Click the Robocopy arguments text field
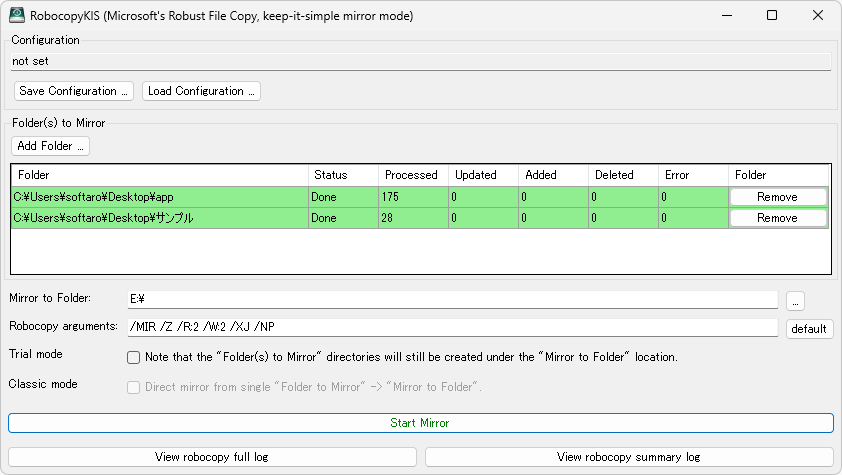 pos(450,328)
